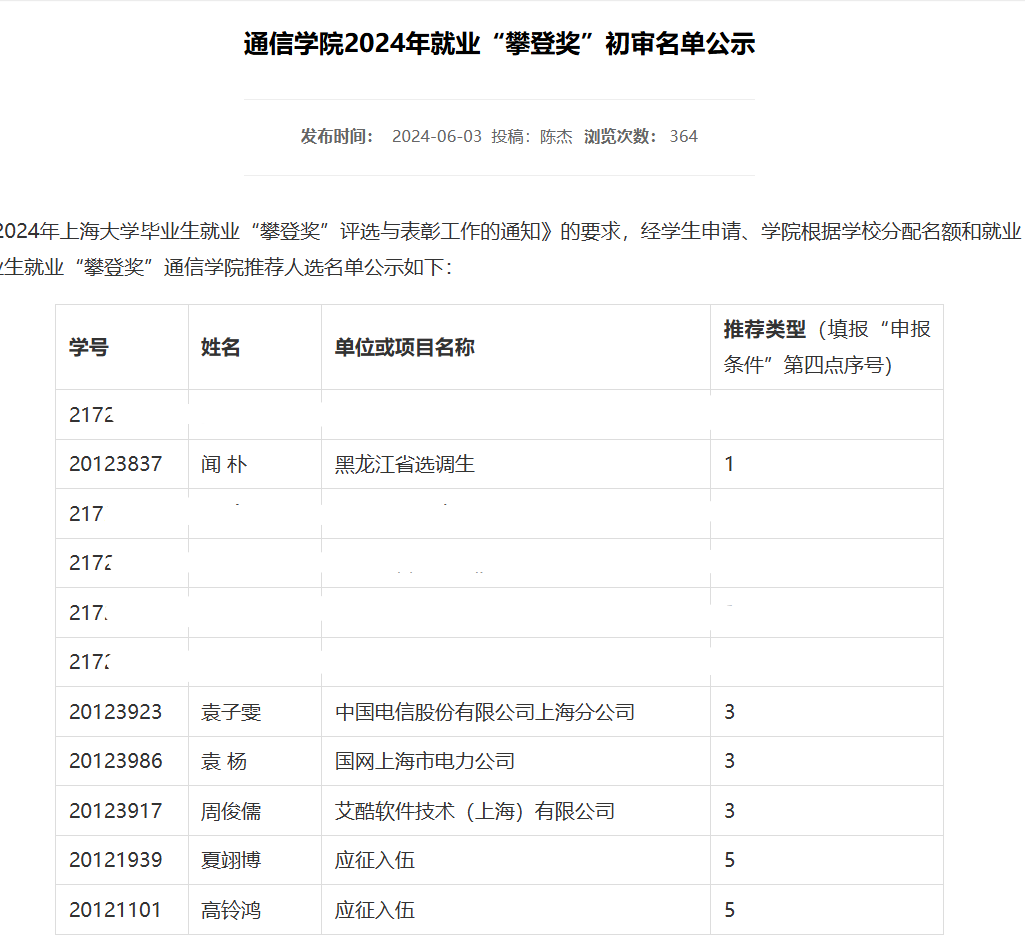Click recommendation type 5 in 高铃鸿's row
1025x950 pixels.
tap(730, 910)
